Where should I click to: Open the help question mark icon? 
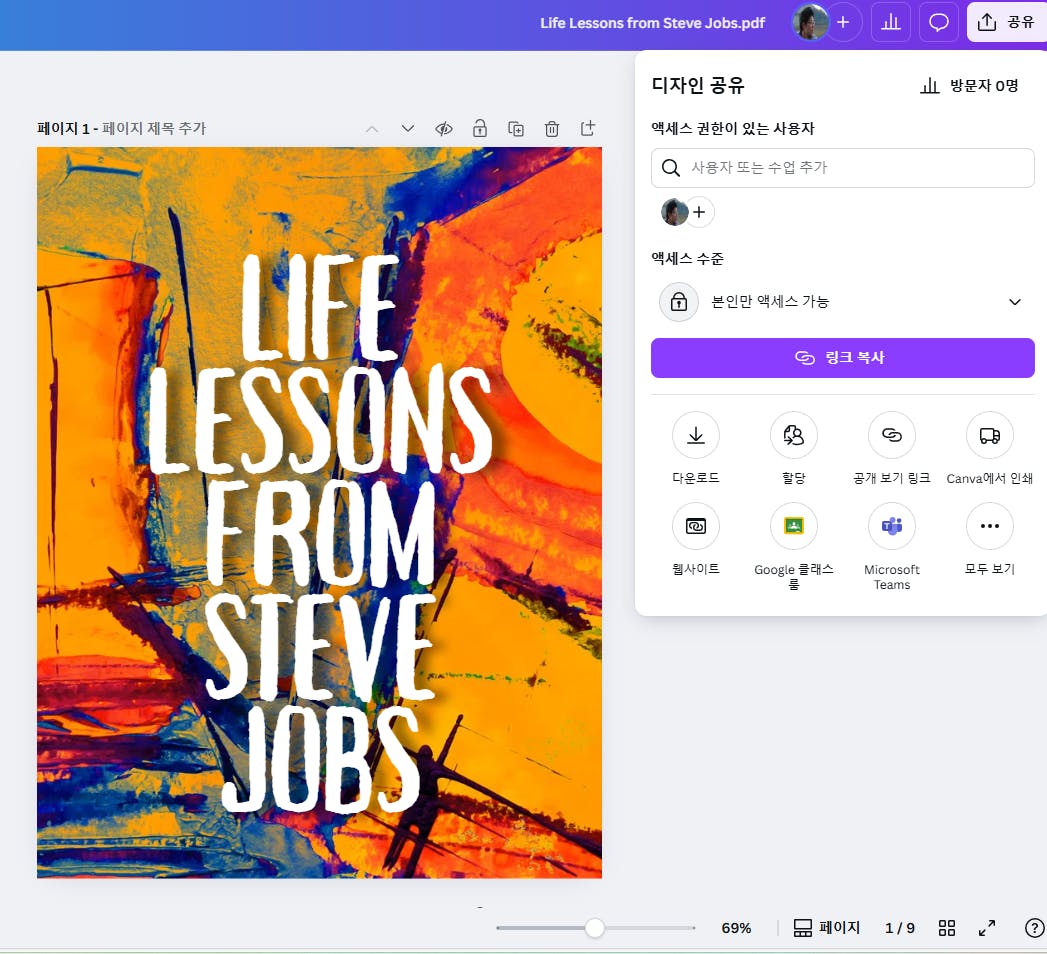[1034, 928]
